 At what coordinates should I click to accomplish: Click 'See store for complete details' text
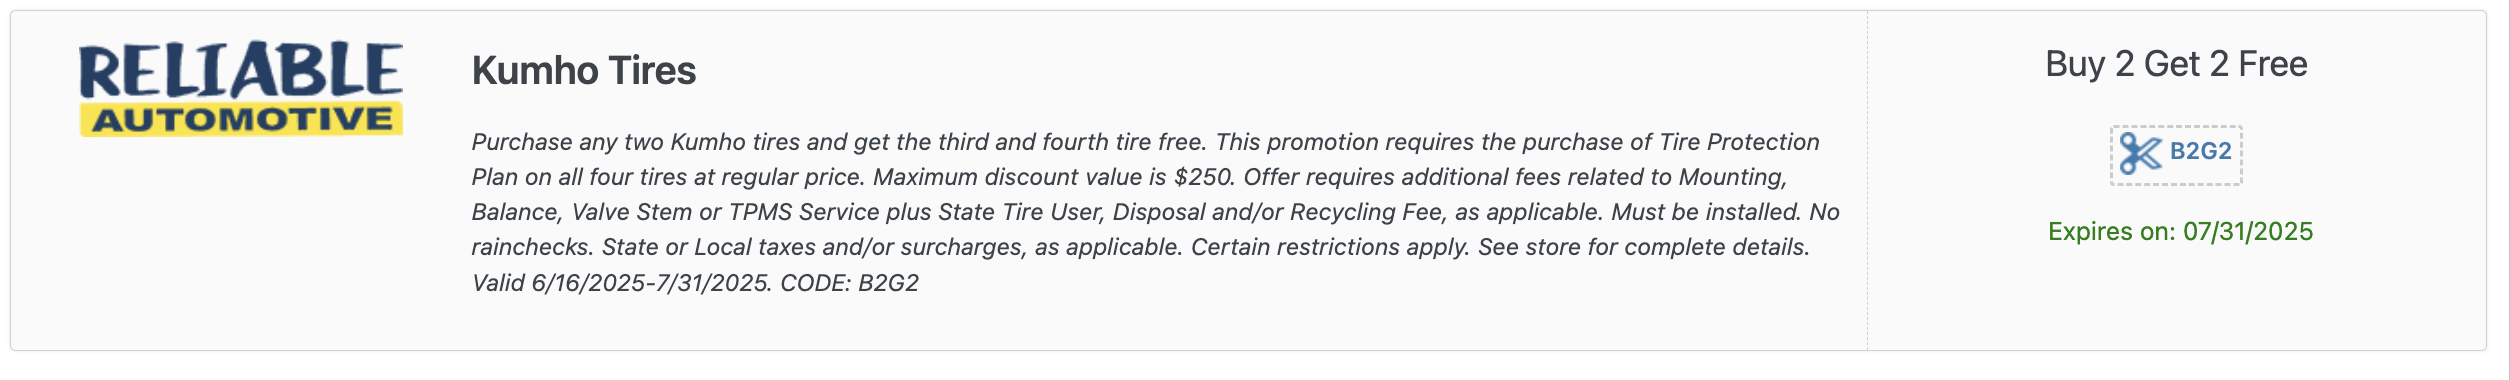point(1644,247)
